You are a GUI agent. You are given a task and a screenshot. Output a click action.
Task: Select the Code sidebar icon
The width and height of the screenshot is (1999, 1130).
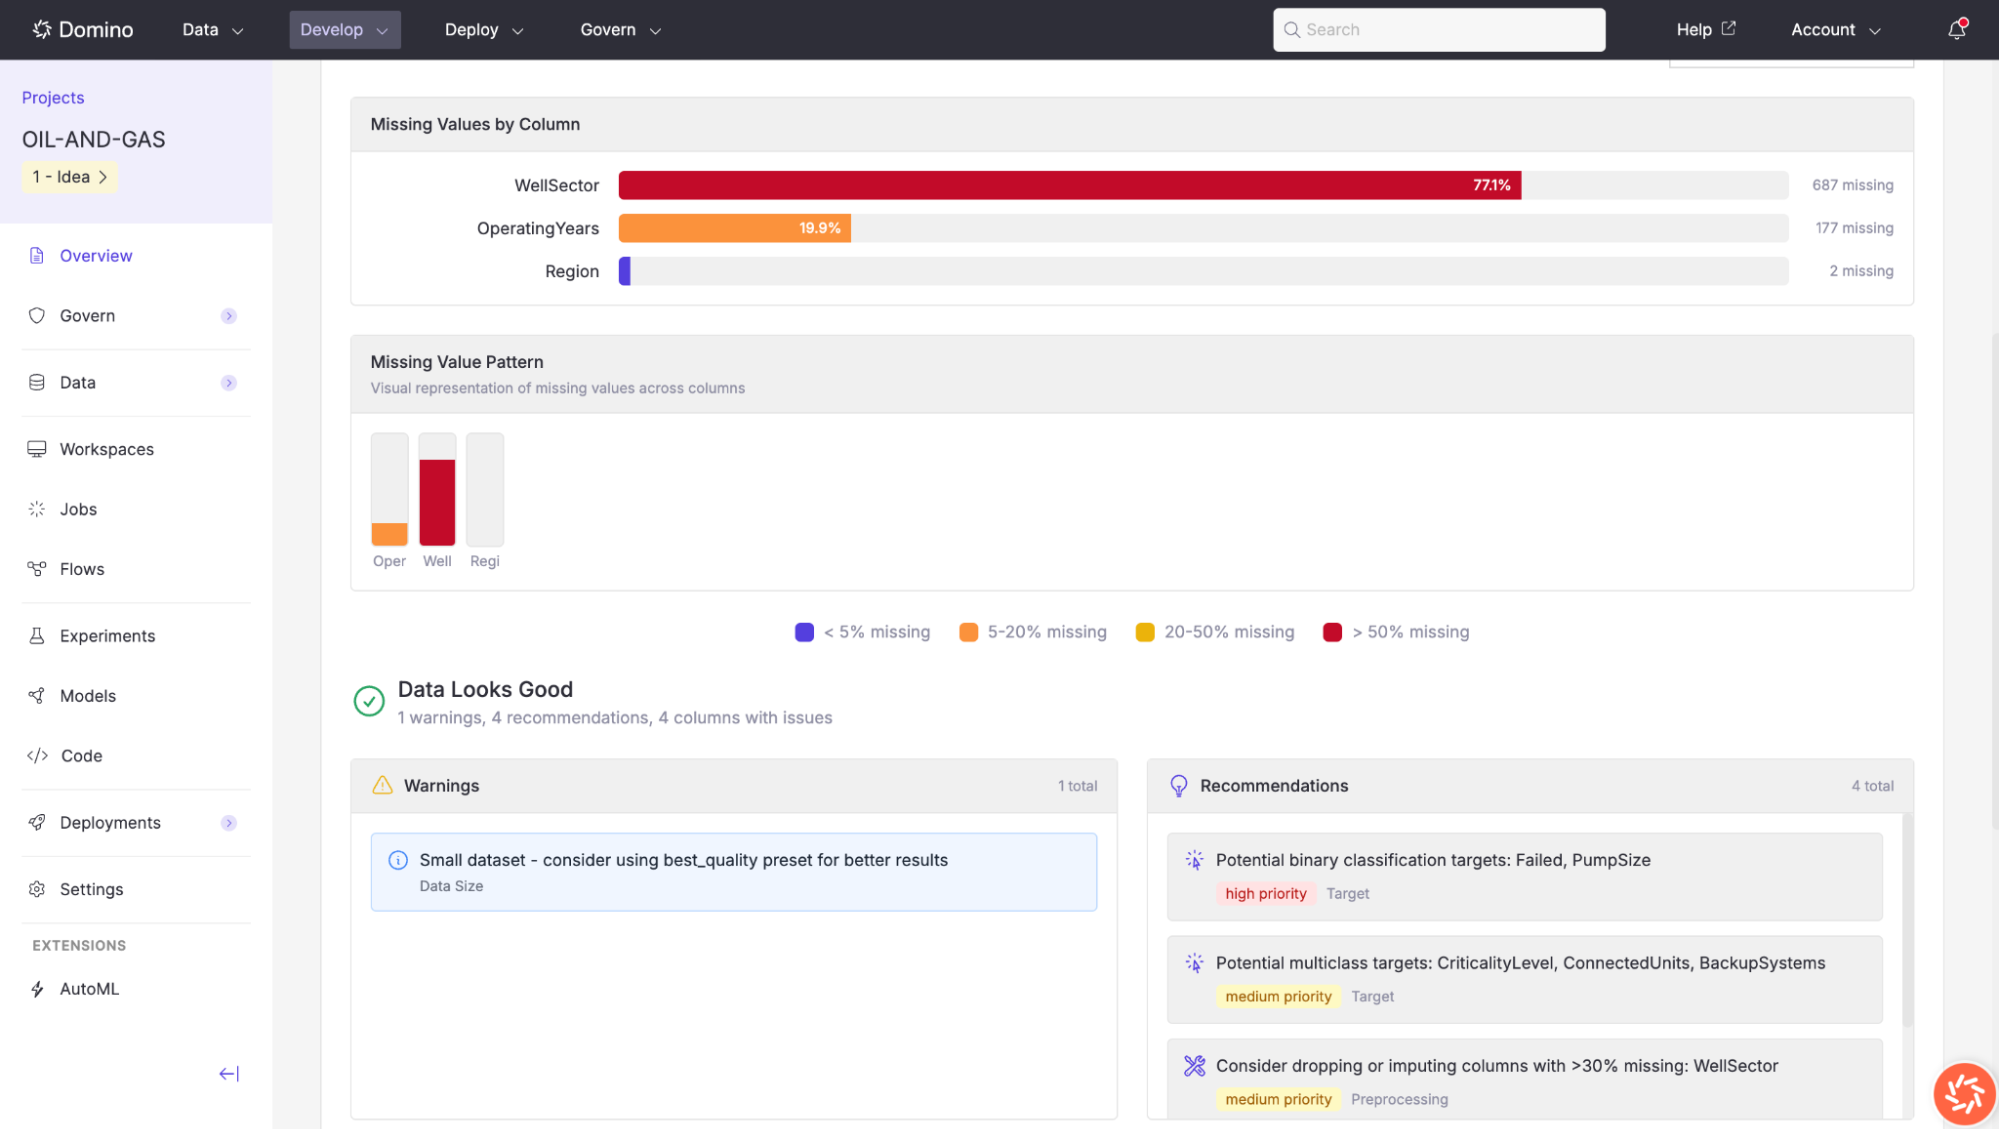coord(38,756)
